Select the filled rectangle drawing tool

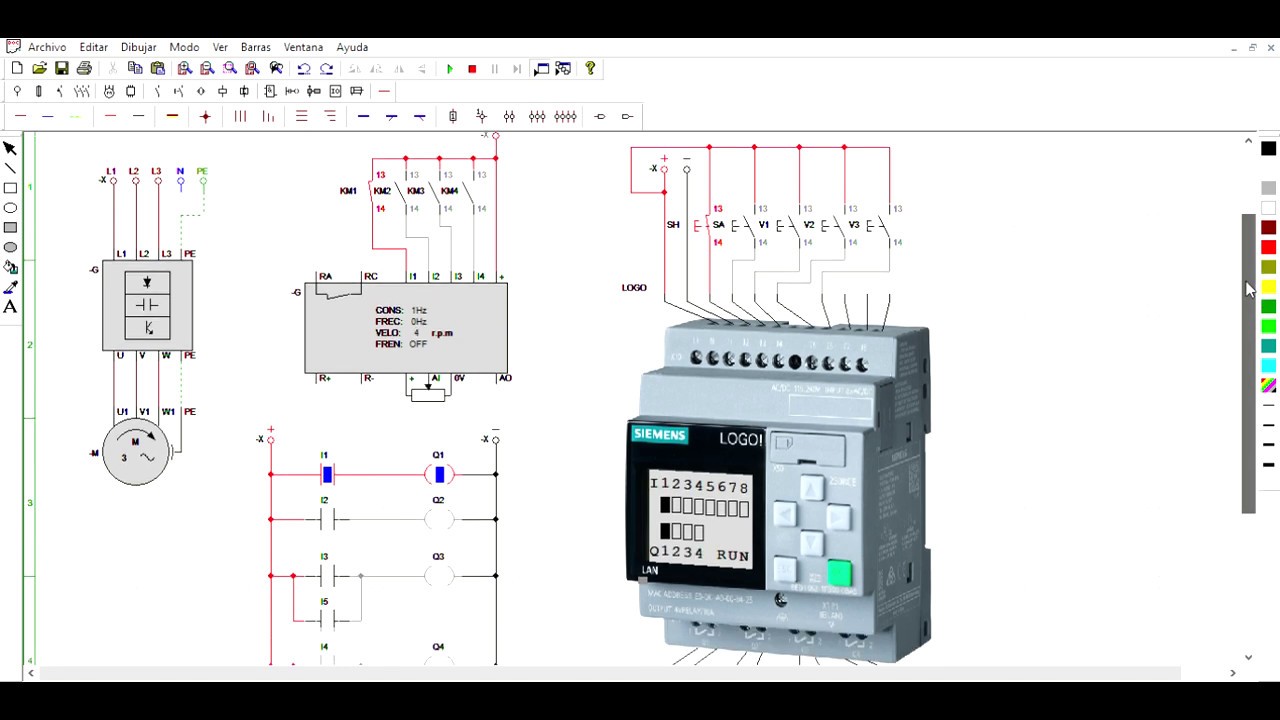click(x=10, y=228)
